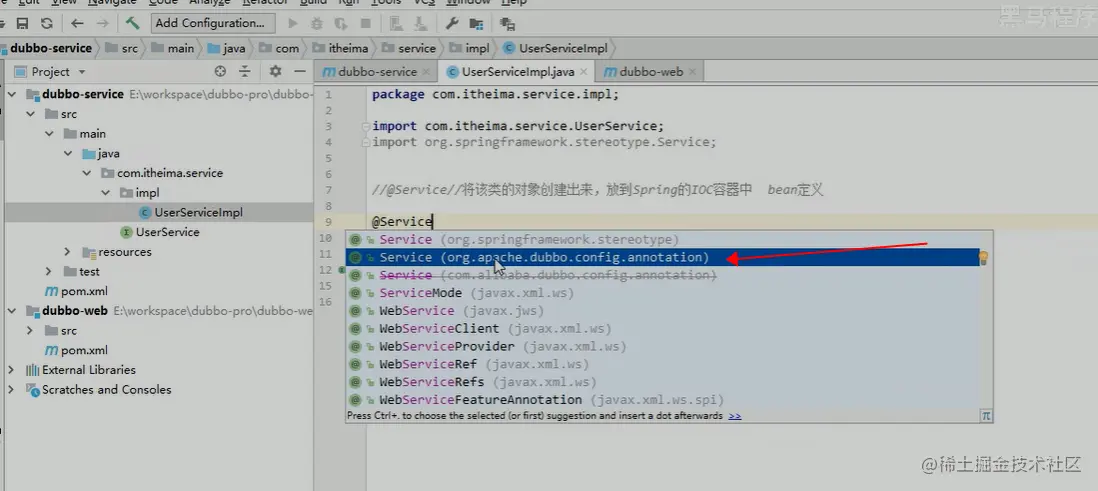Collapse the impl package node
The width and height of the screenshot is (1098, 491).
pyautogui.click(x=106, y=193)
